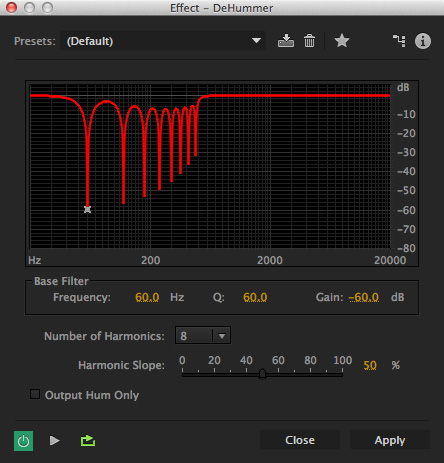Toggle the green effect power button
The width and height of the screenshot is (444, 463).
[23, 441]
